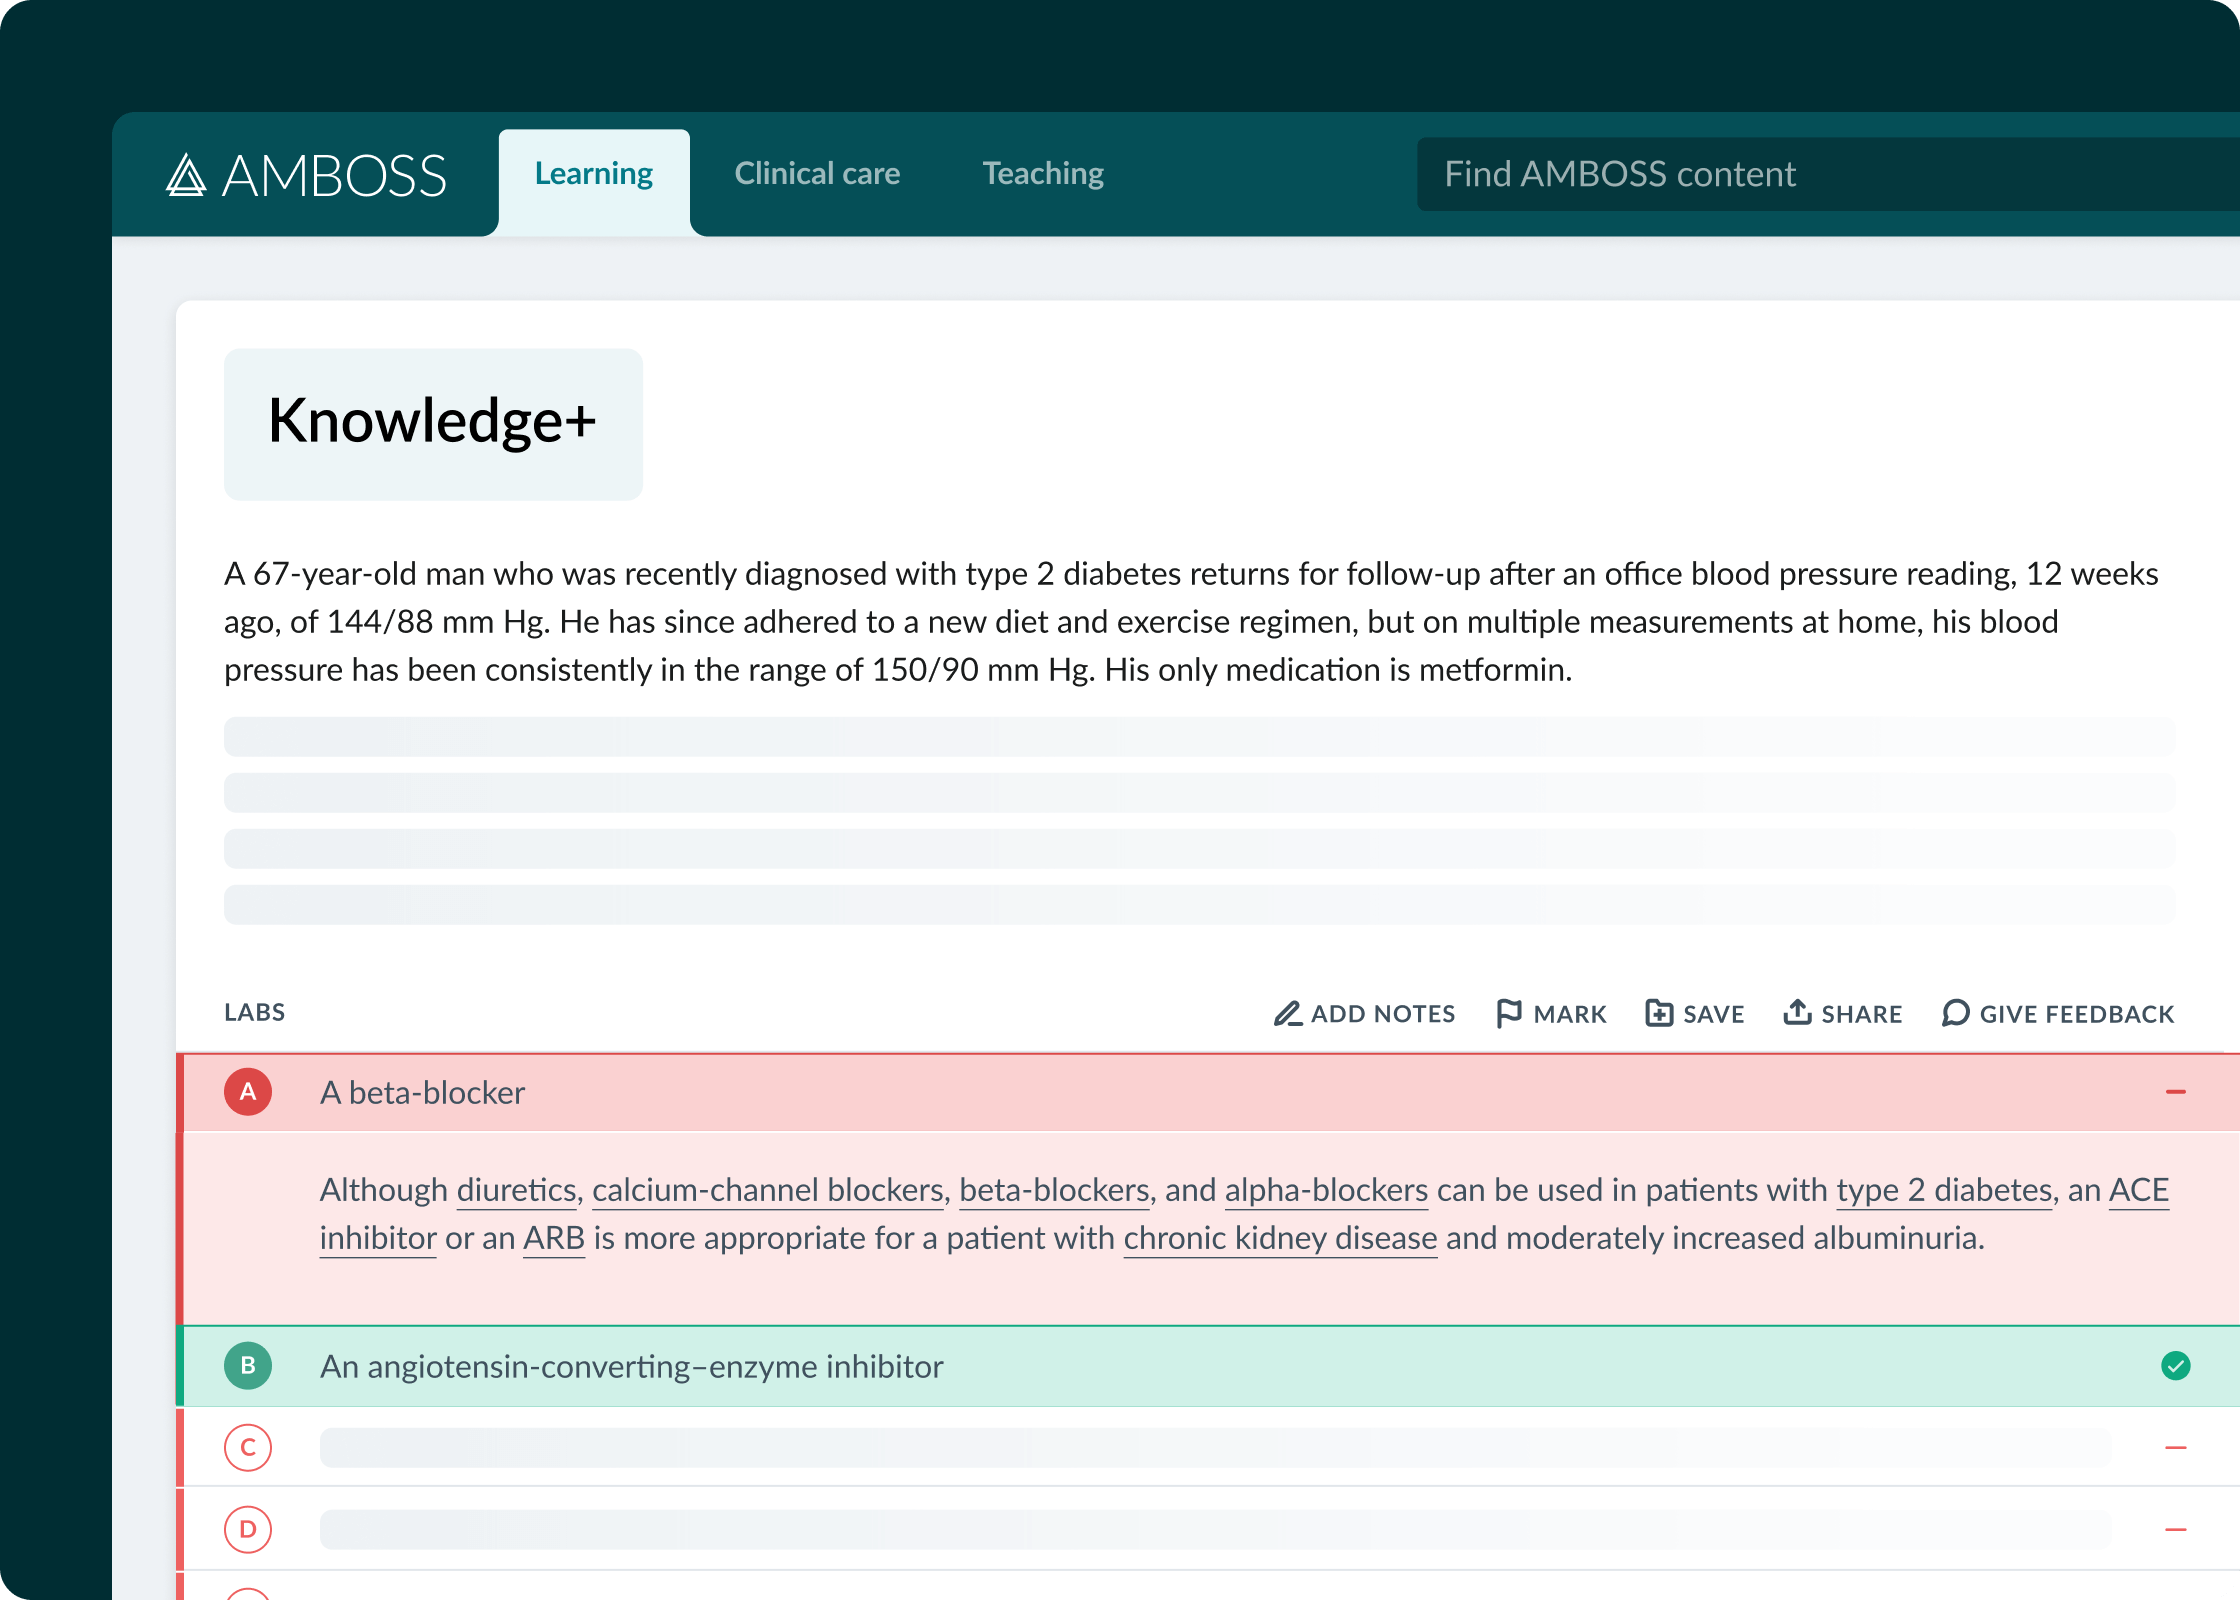
Task: Collapse the beta-blocker explanation with minus
Action: [x=2175, y=1092]
